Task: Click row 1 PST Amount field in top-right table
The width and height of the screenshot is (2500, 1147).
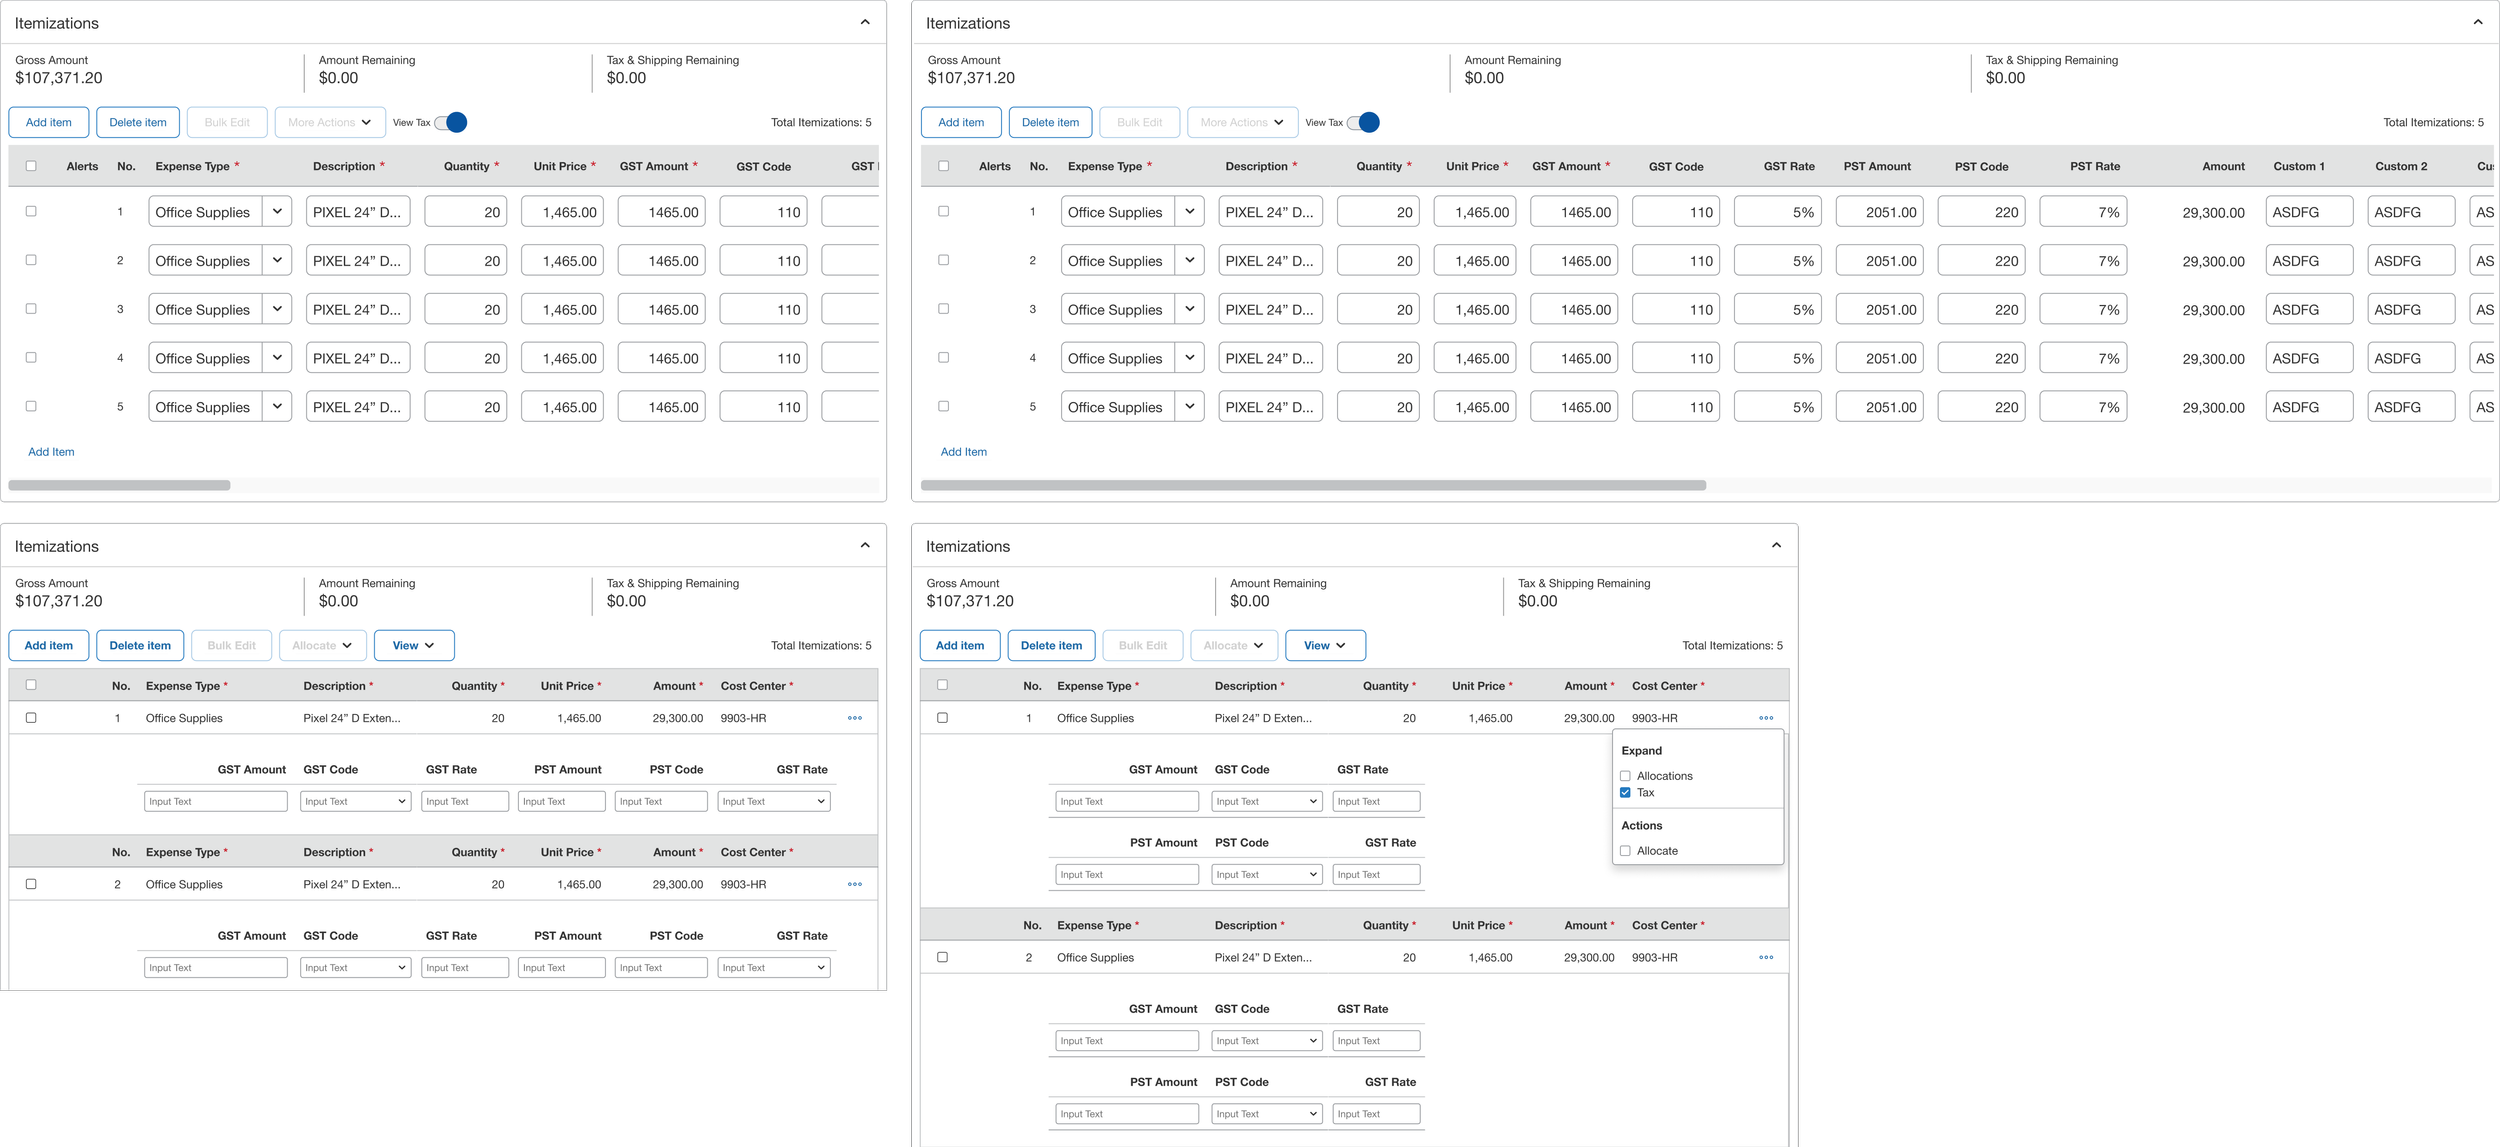Action: point(1879,212)
